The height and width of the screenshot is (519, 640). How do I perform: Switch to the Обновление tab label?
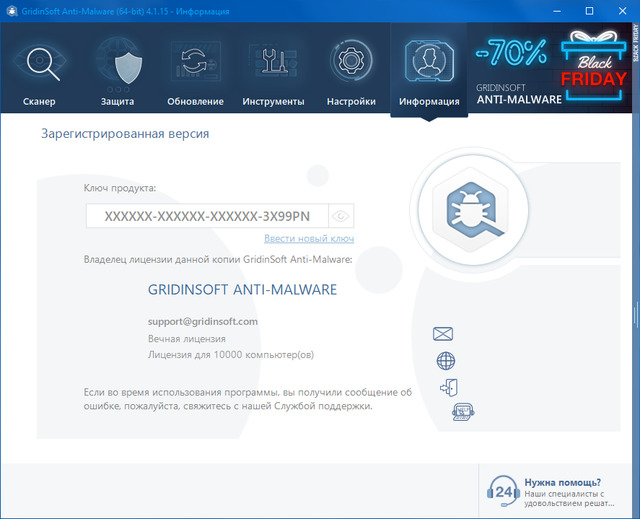[196, 101]
